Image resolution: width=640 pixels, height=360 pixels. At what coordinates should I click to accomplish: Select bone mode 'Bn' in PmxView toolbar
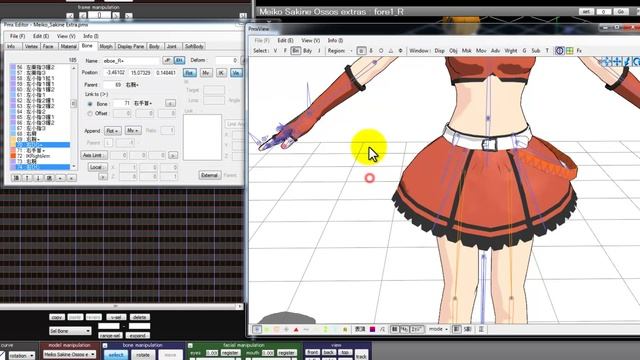296,51
